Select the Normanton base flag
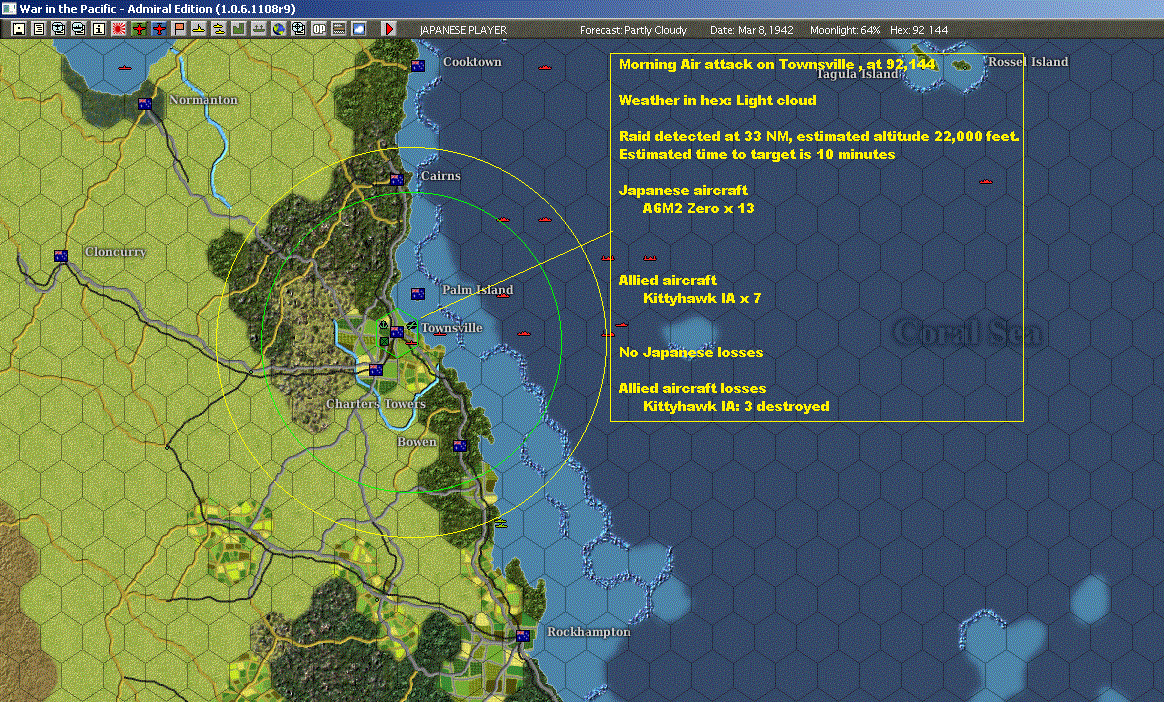The width and height of the screenshot is (1164, 702). click(x=145, y=104)
